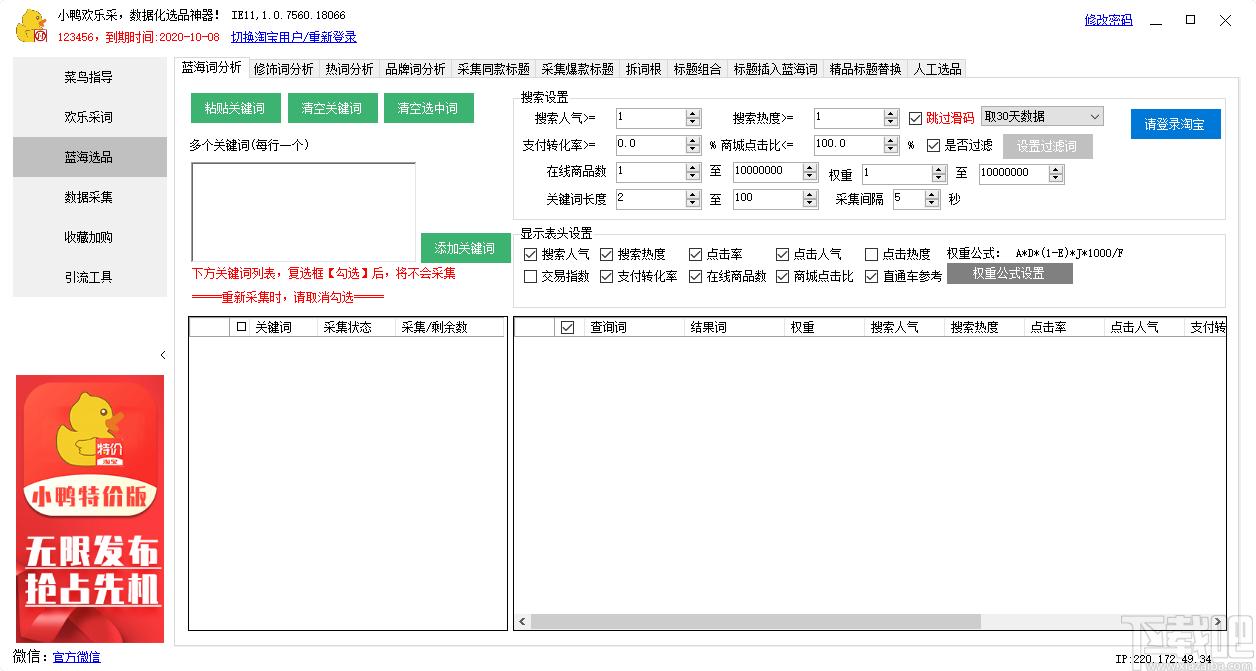Focus the multi-keyword text area

(303, 212)
